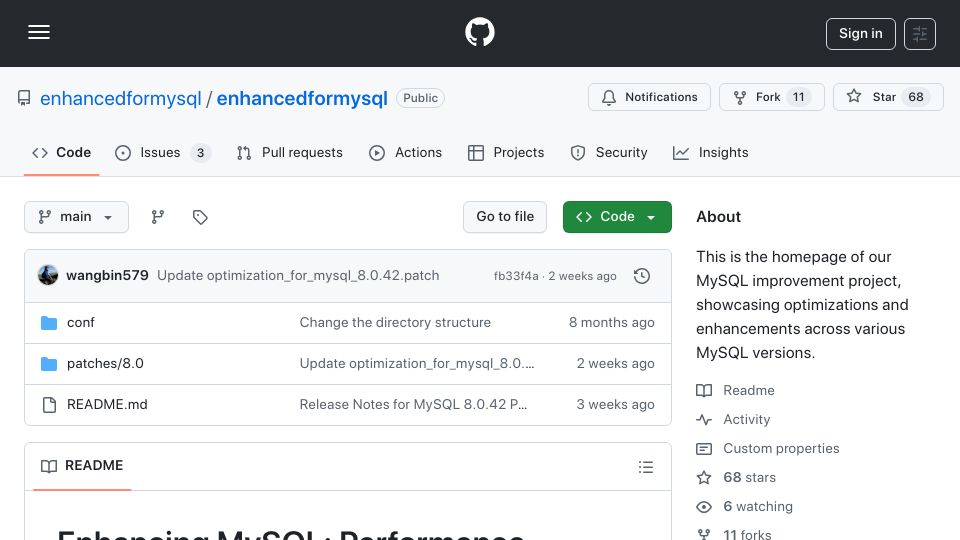The height and width of the screenshot is (540, 960).
Task: Open wangbin579 avatar image
Action: tap(48, 276)
